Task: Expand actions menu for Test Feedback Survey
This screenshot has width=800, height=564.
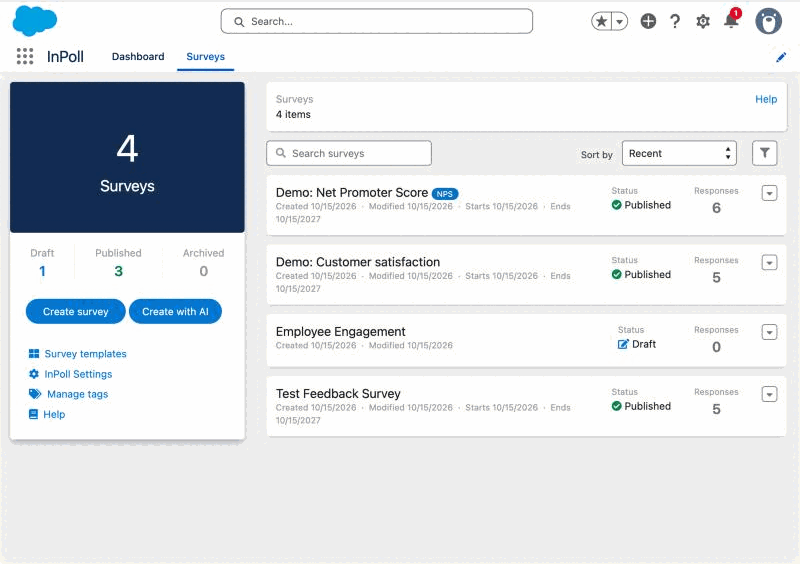Action: [x=769, y=394]
